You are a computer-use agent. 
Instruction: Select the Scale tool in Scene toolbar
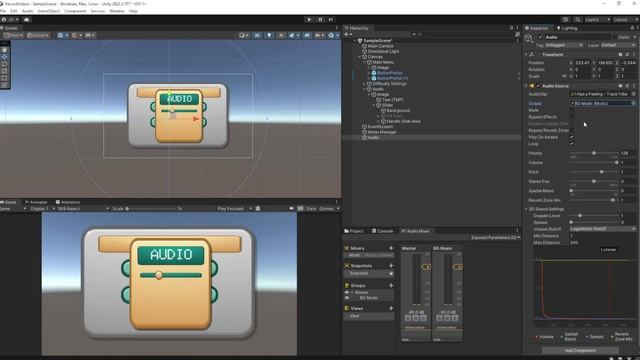(4, 71)
